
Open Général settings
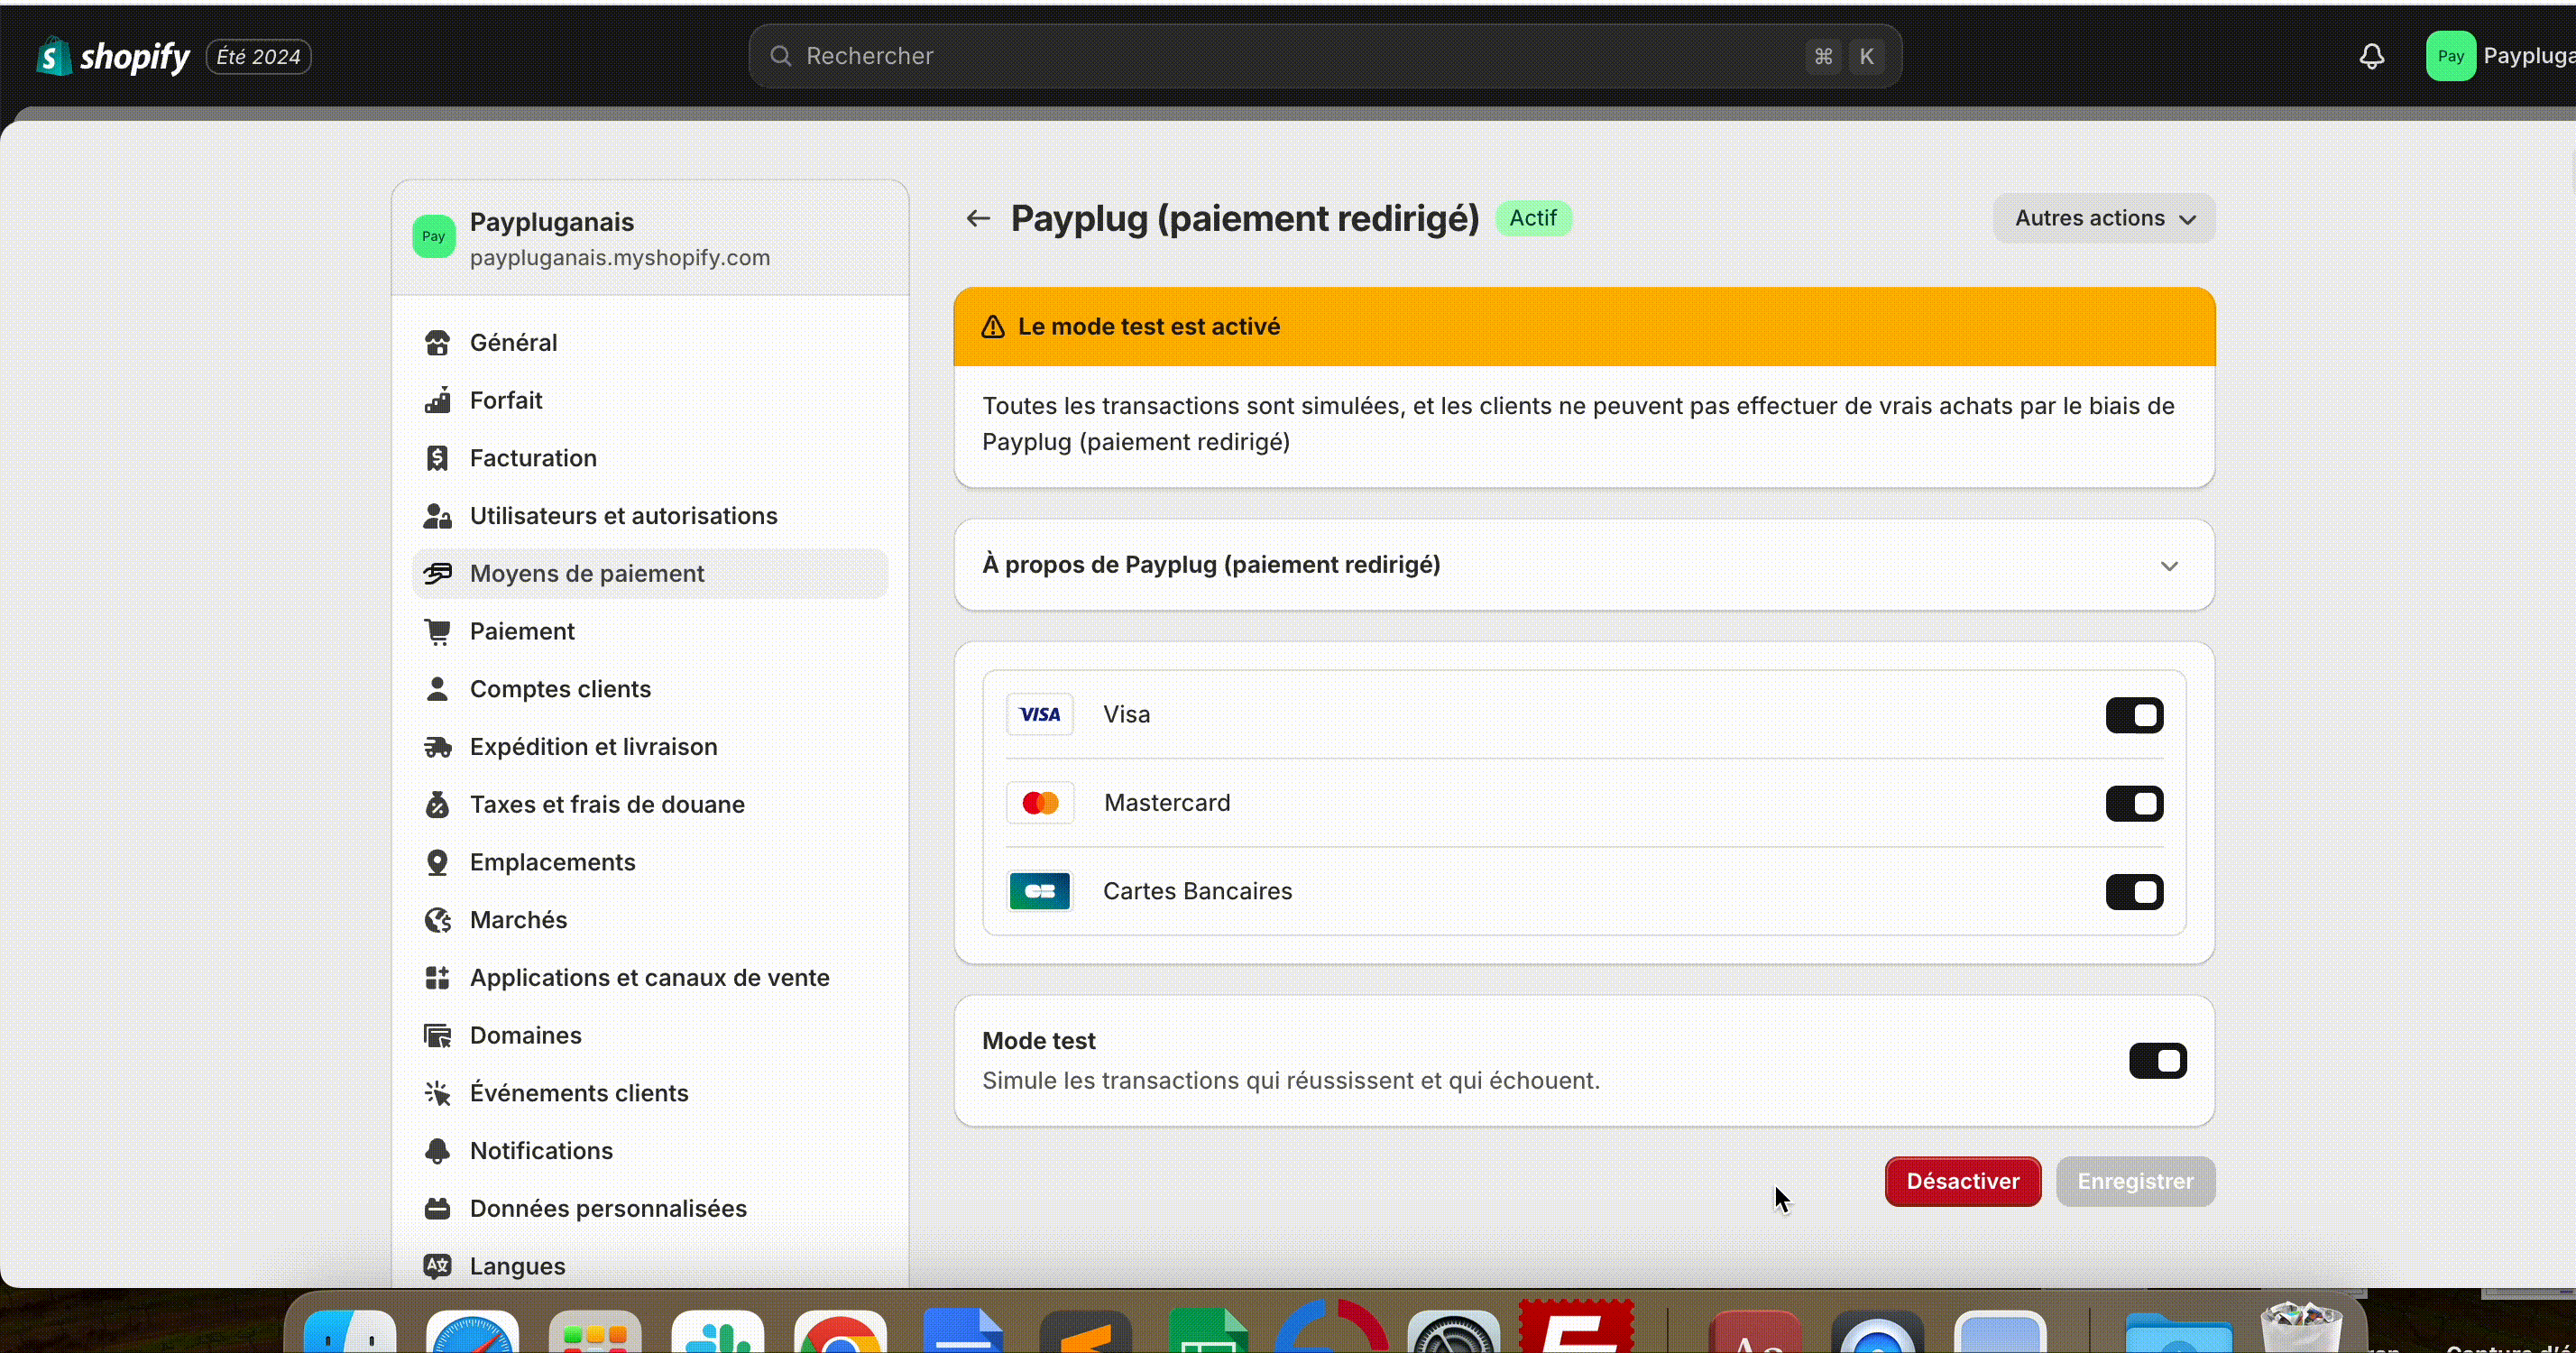coord(650,342)
